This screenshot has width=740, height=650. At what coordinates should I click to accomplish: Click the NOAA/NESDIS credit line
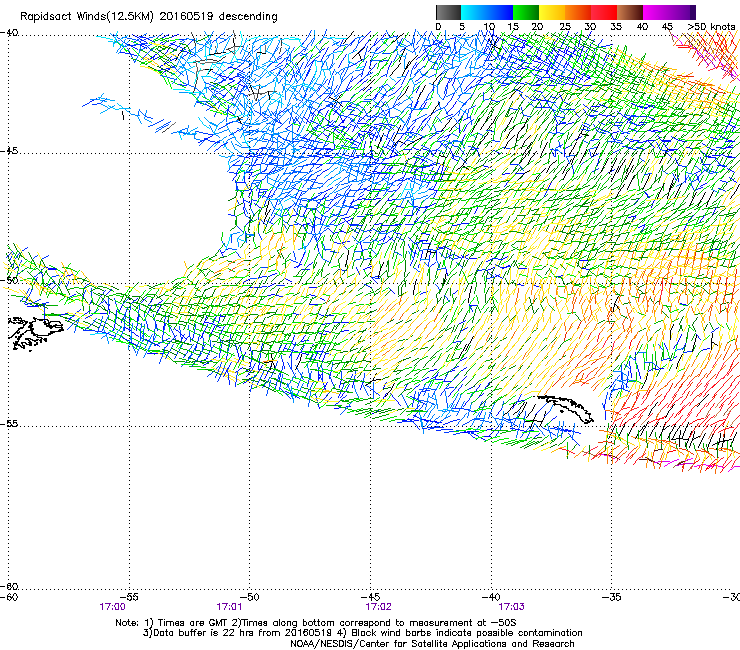coord(432,644)
